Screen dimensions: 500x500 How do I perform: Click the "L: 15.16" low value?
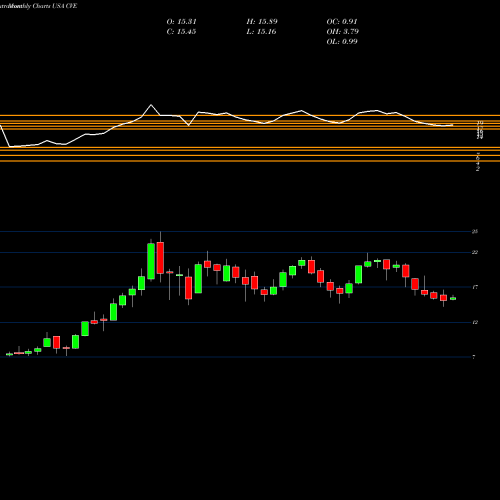coord(262,32)
